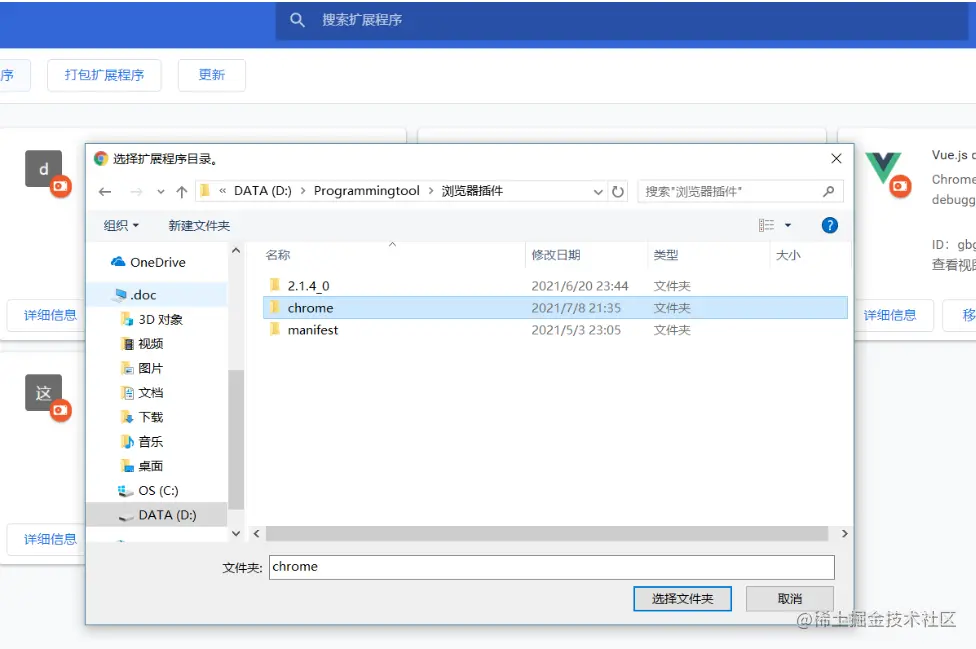The height and width of the screenshot is (649, 976).
Task: Click the gray "d" extension icon
Action: point(44,169)
